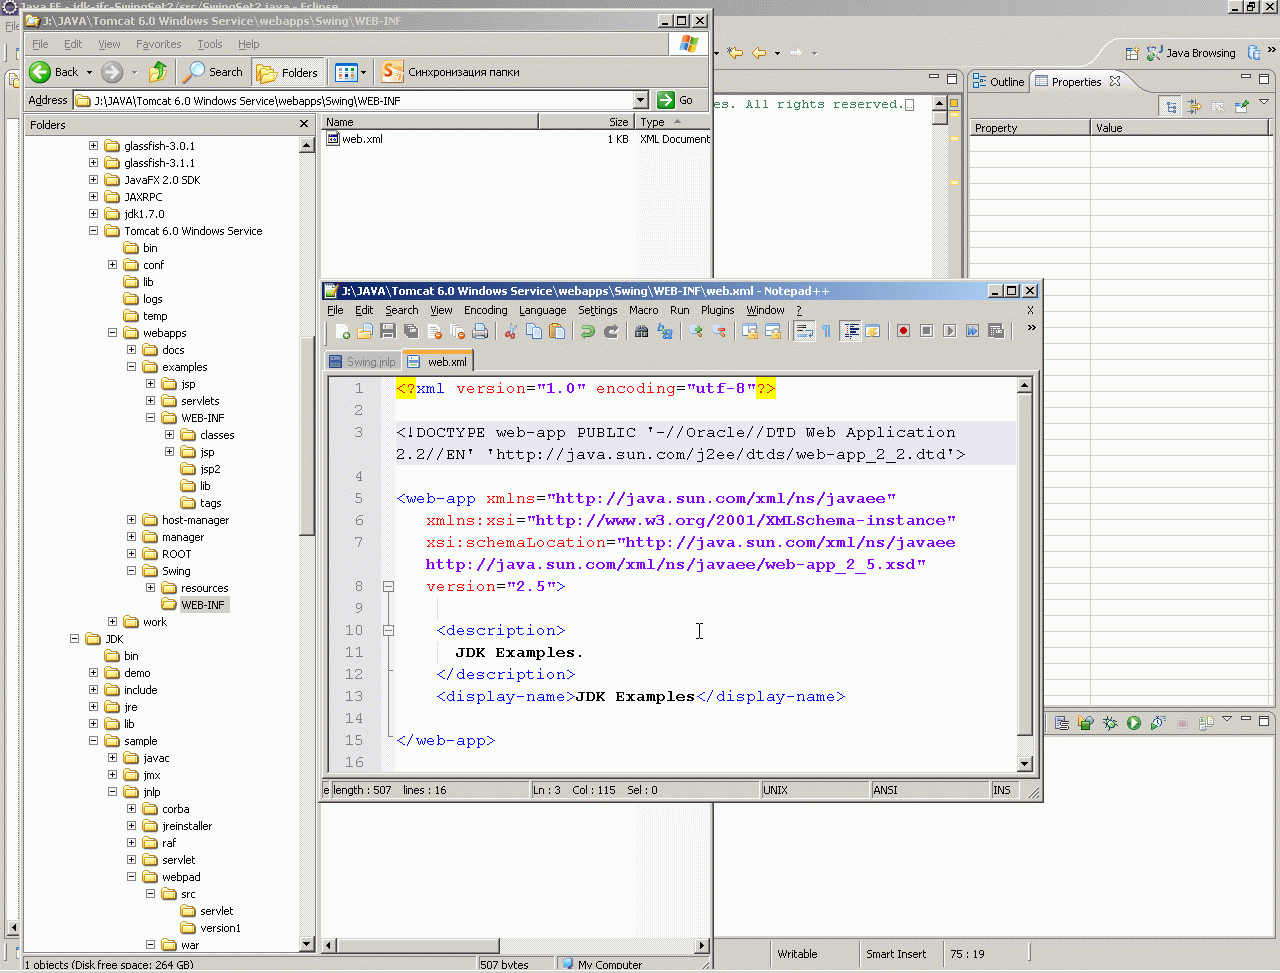Open Find with the binoculars icon
Image resolution: width=1280 pixels, height=973 pixels.
pos(641,331)
